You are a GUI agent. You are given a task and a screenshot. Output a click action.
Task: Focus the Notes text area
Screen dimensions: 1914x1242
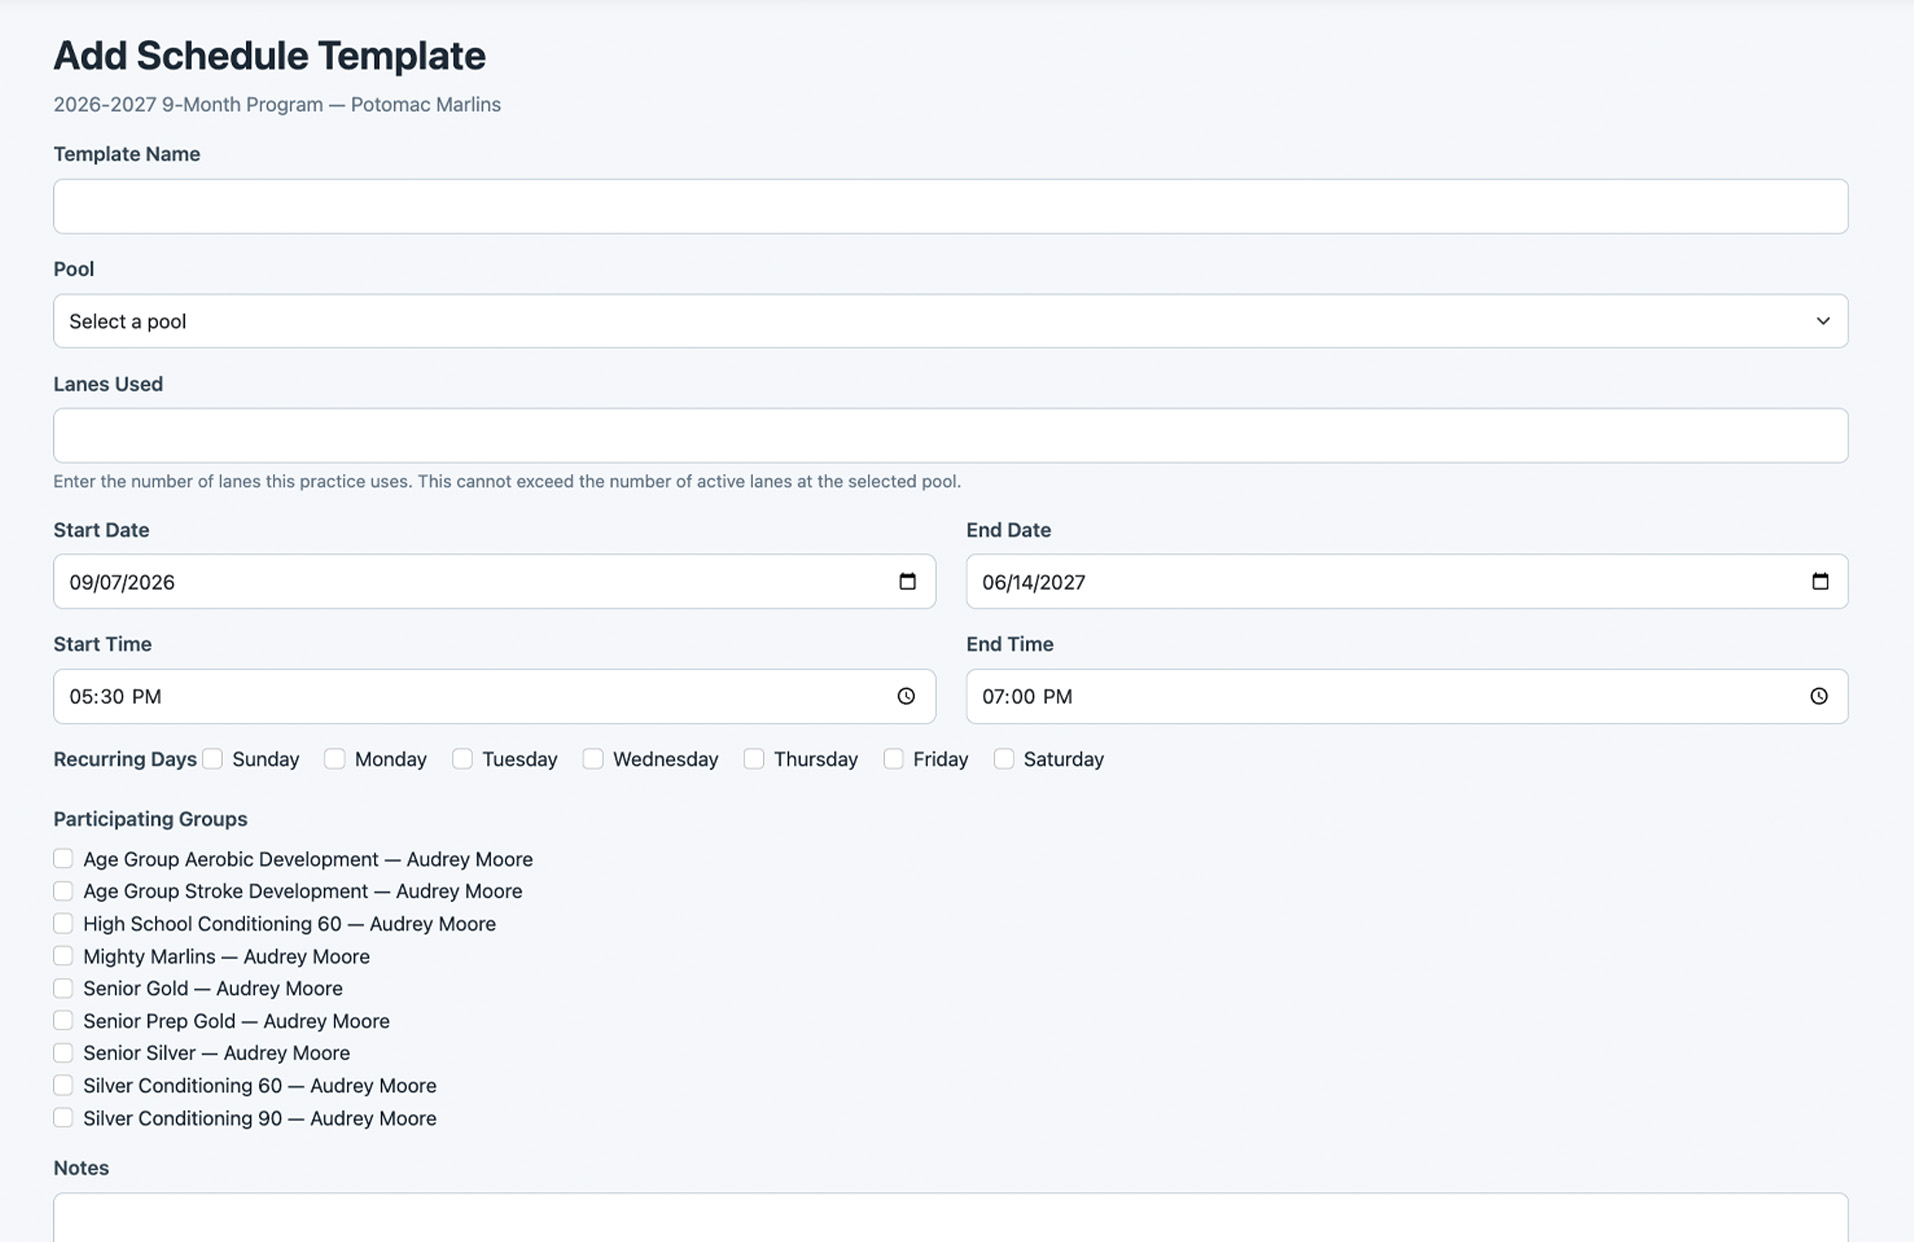point(950,1217)
